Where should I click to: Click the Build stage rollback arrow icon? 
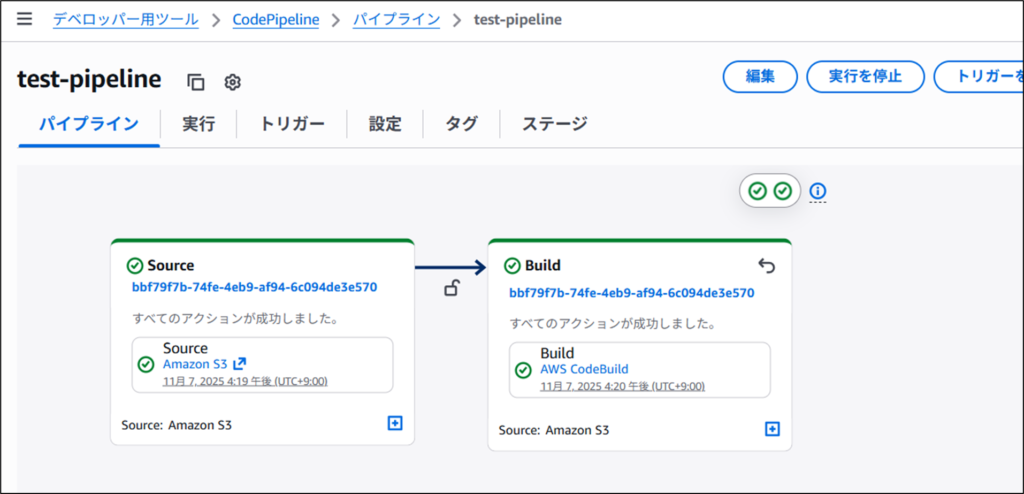766,266
